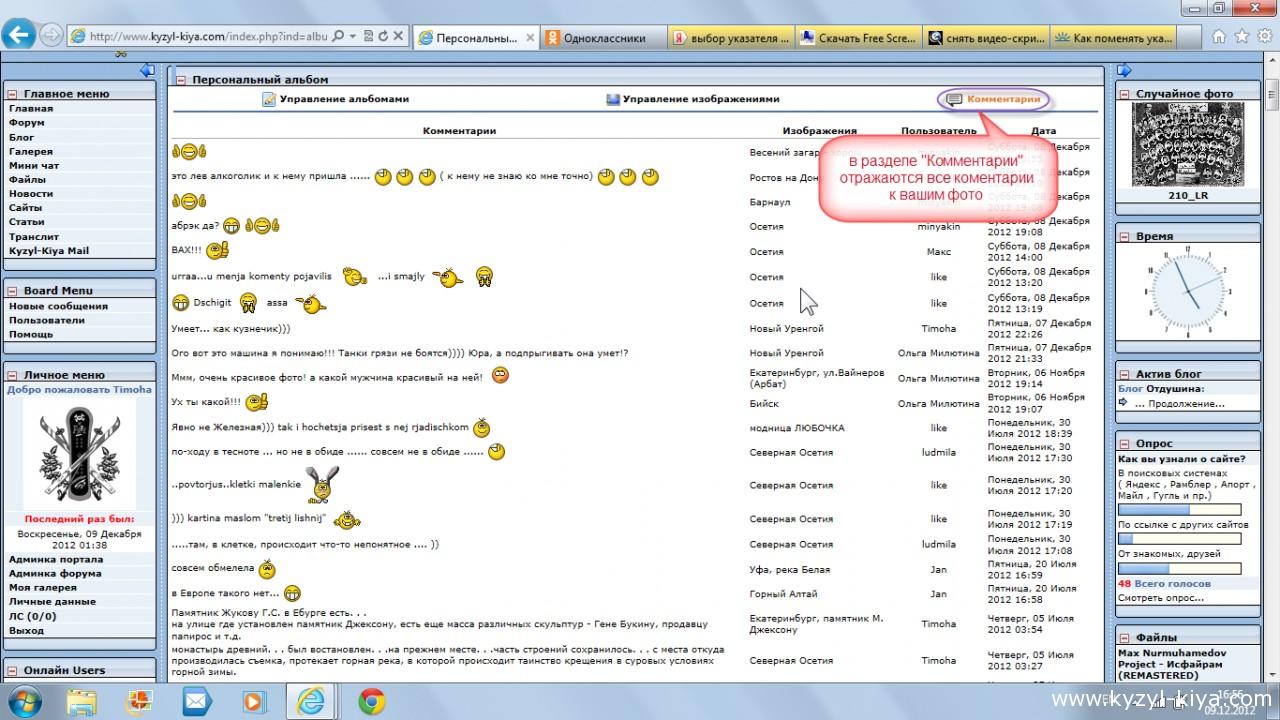
Task: Go to Kyzyl-Kiya Mail
Action: click(49, 251)
